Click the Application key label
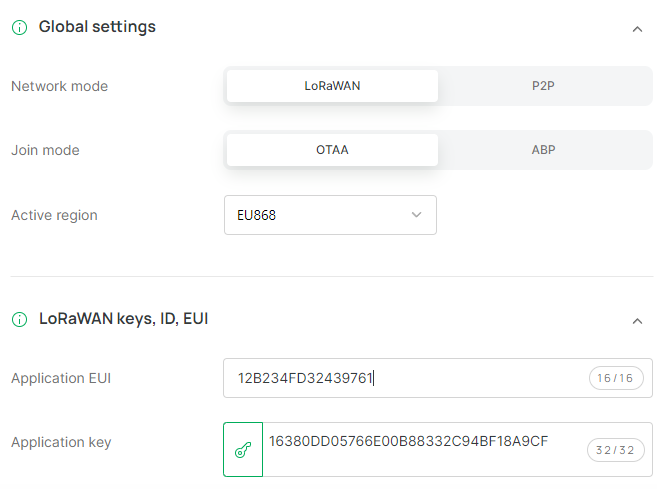This screenshot has height=489, width=657. [x=61, y=442]
